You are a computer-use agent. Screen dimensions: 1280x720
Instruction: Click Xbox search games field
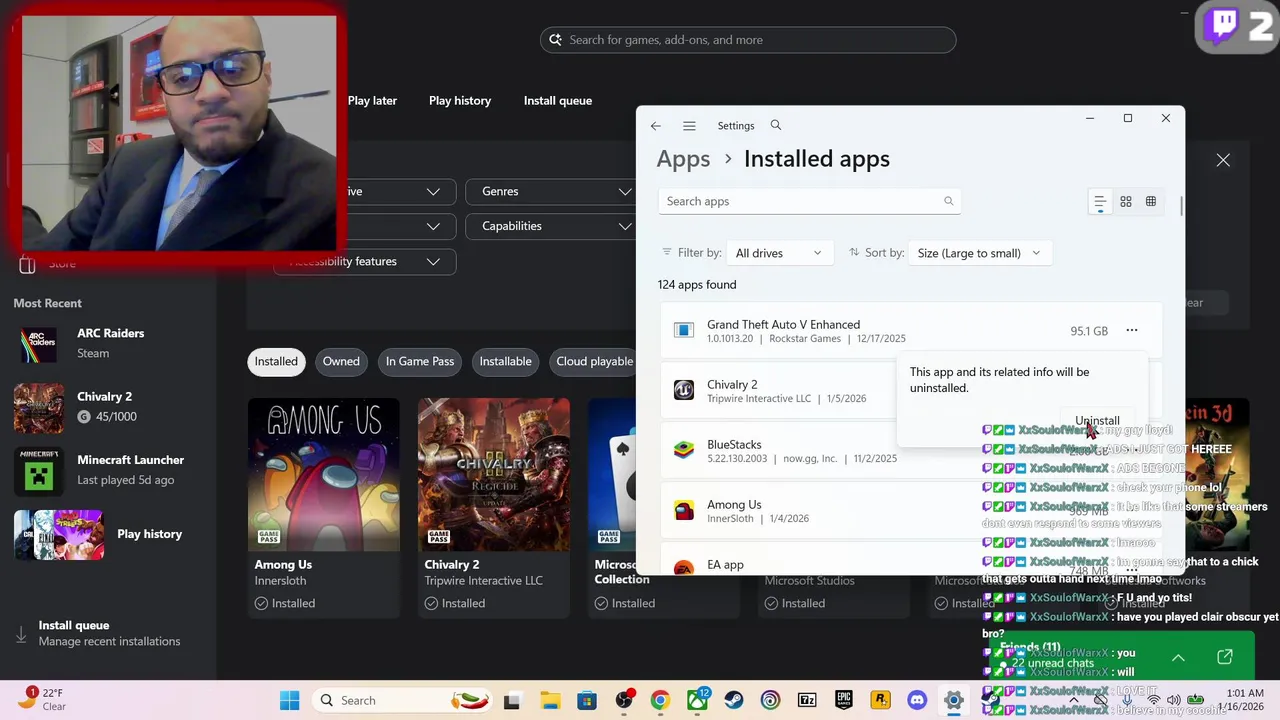[748, 40]
